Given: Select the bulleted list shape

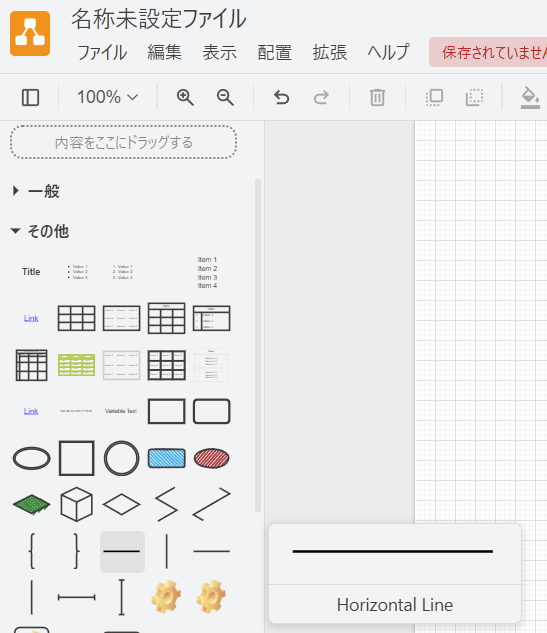Looking at the screenshot, I should [x=77, y=272].
